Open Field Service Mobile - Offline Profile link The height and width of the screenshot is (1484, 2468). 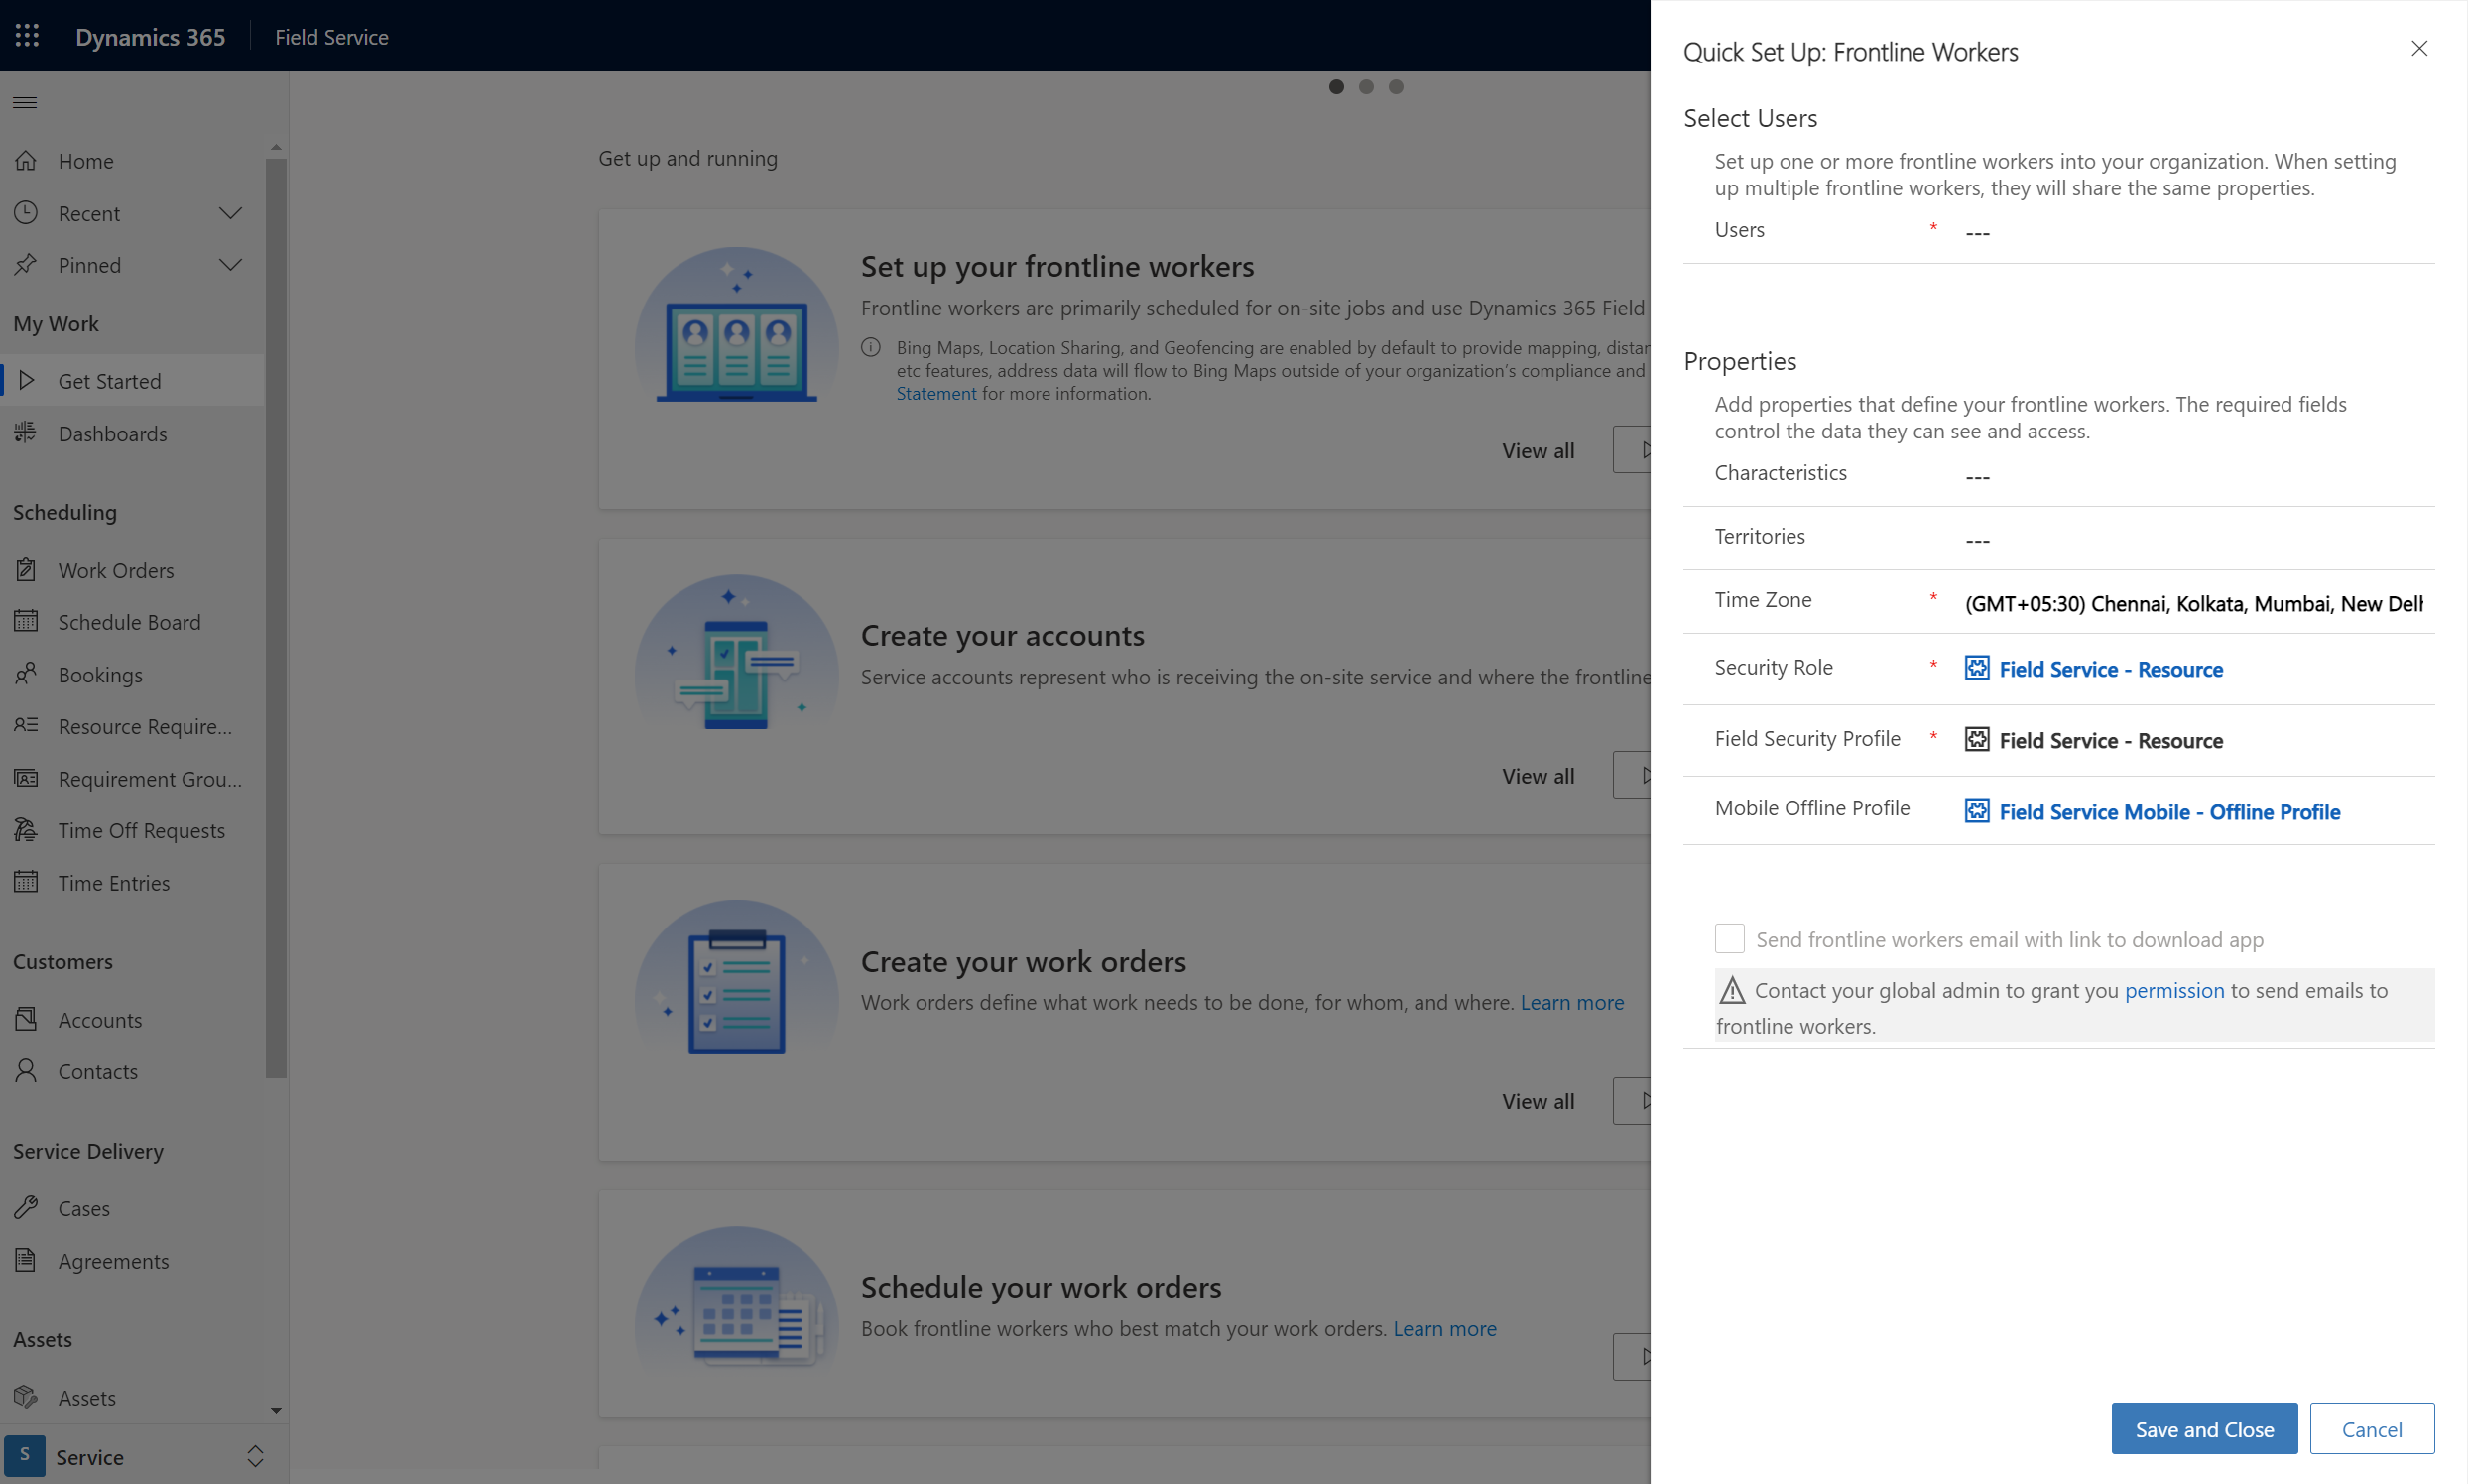2169,811
